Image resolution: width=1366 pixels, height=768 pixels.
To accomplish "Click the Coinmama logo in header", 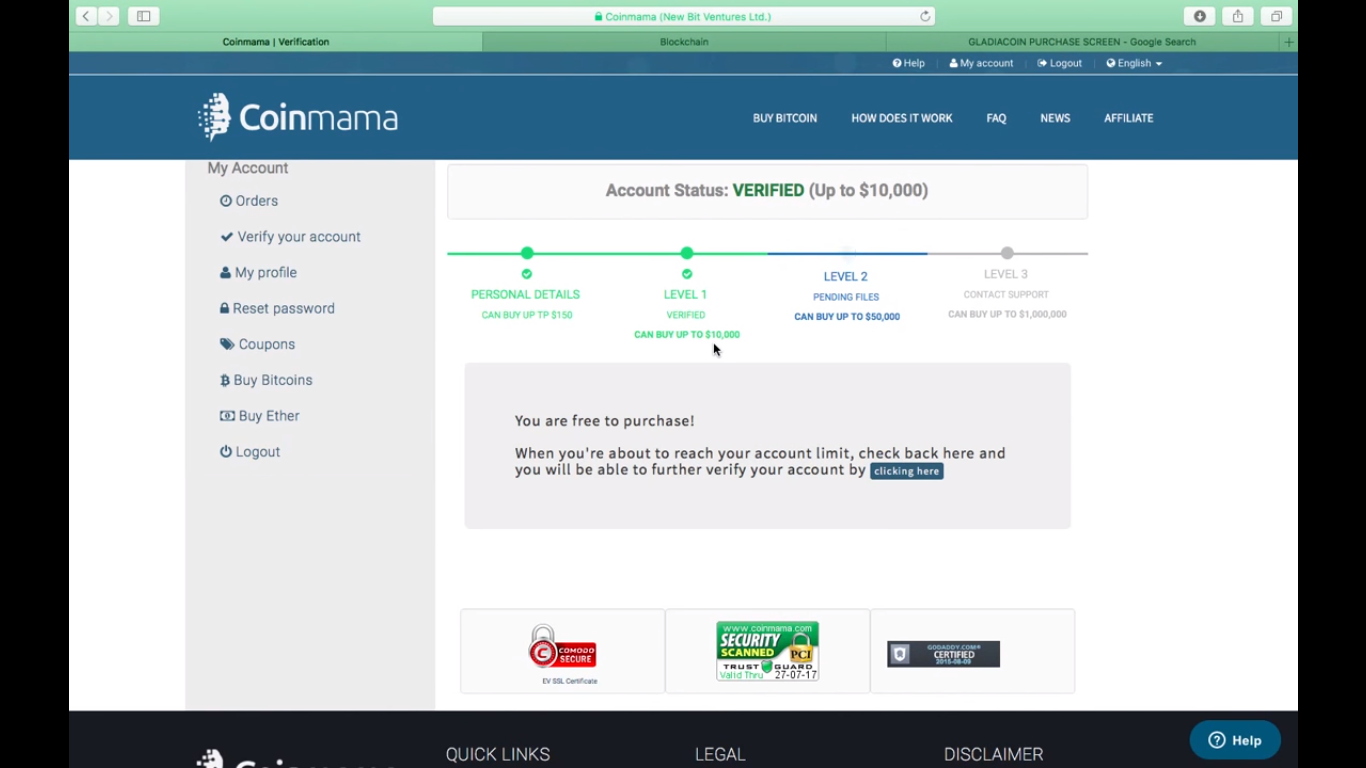I will point(298,118).
